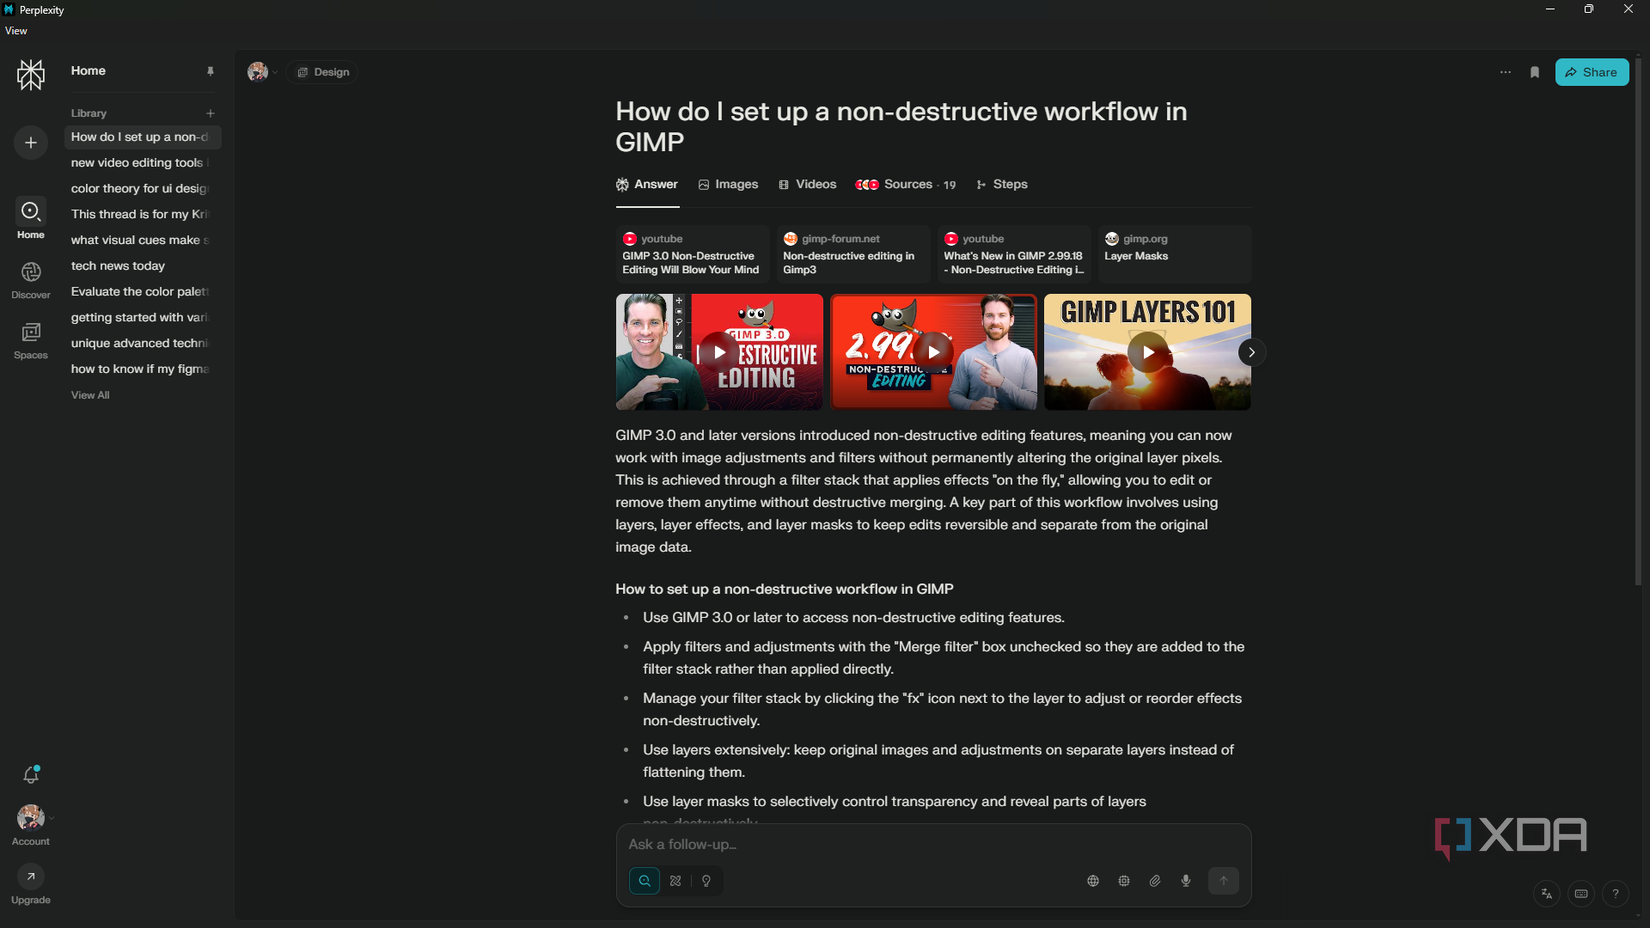1650x928 pixels.
Task: Start a new thread with plus button
Action: [31, 143]
